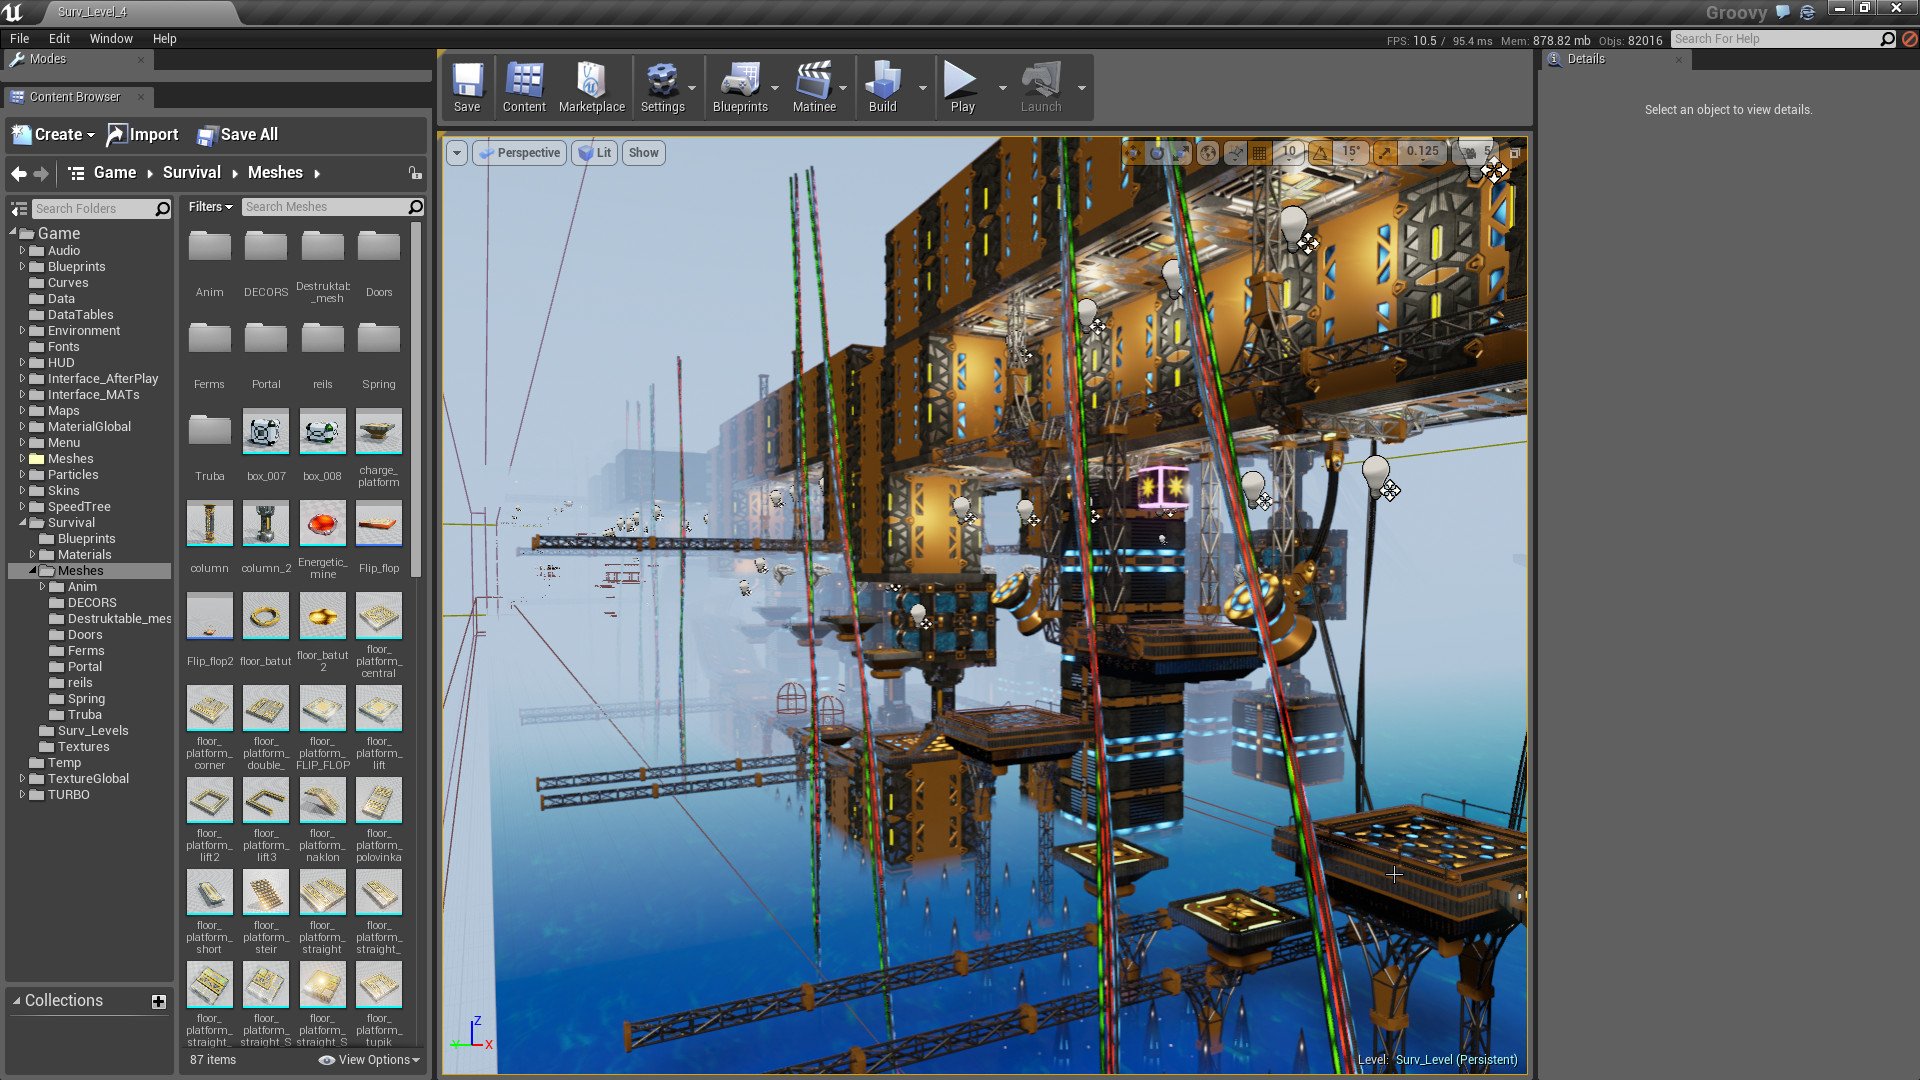Open the Filters dropdown
Viewport: 1920px width, 1080px height.
point(210,207)
